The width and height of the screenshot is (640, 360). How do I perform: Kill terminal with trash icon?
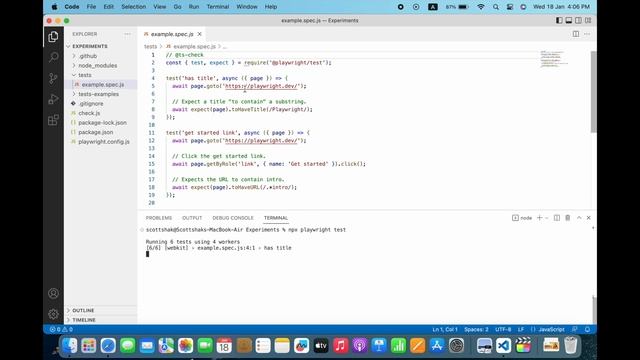[x=568, y=218]
